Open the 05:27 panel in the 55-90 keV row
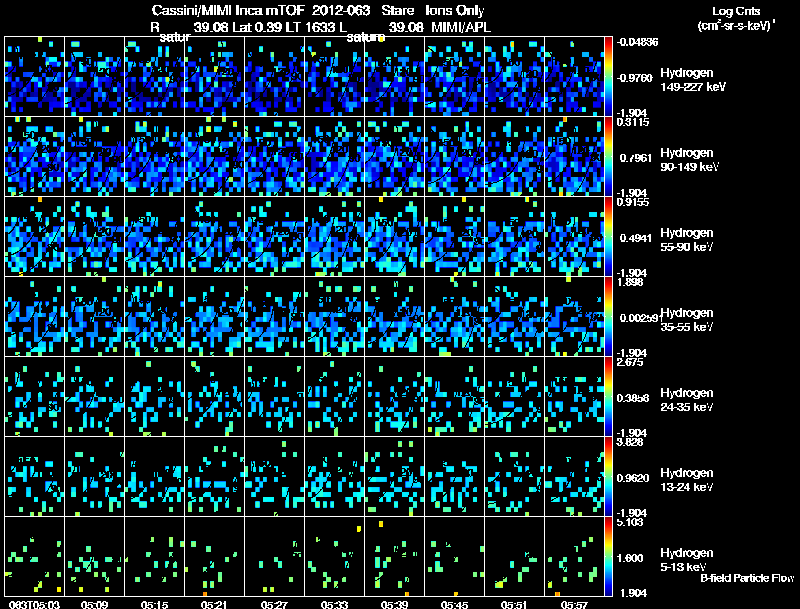Screen dimensions: 800x609 pyautogui.click(x=274, y=237)
